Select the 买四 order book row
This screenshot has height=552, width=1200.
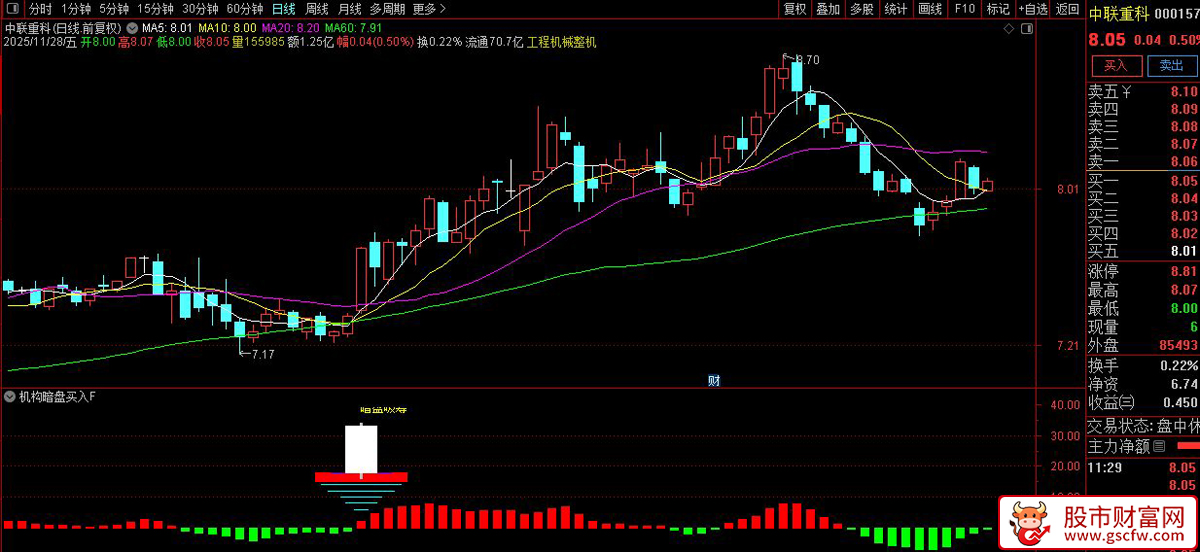tap(1143, 233)
